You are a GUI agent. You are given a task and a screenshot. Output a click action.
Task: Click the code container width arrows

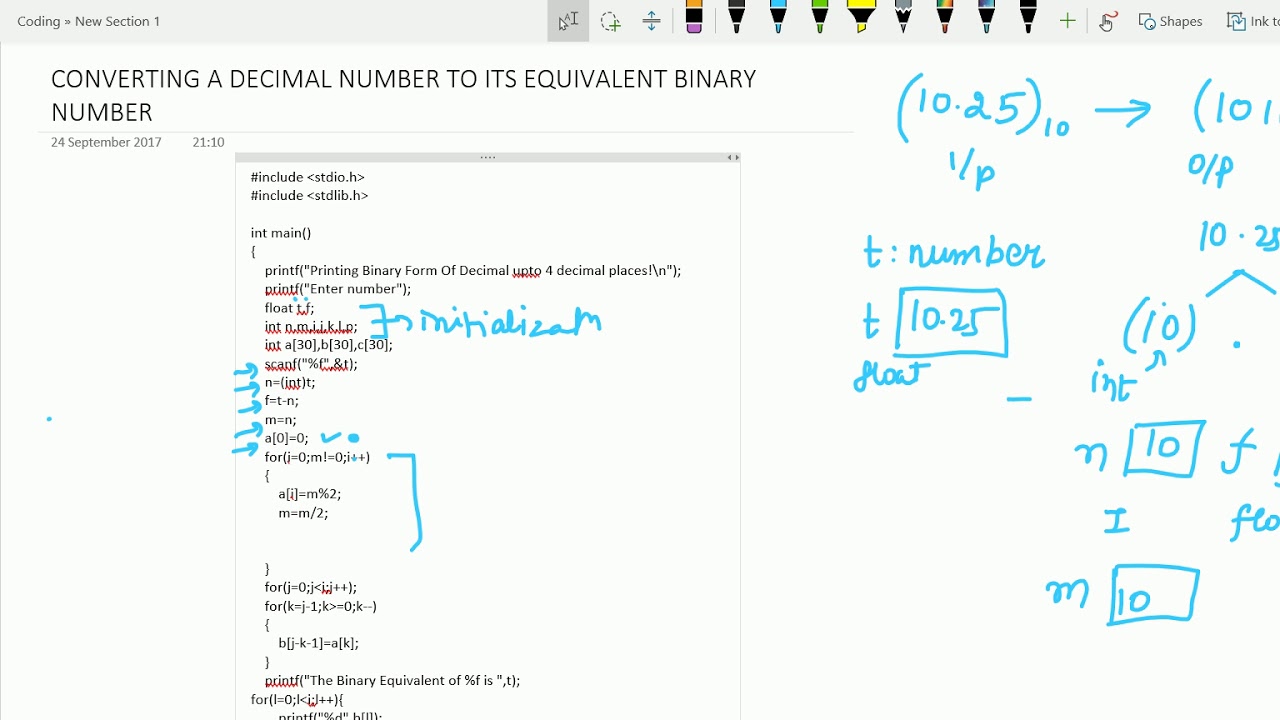tap(733, 157)
